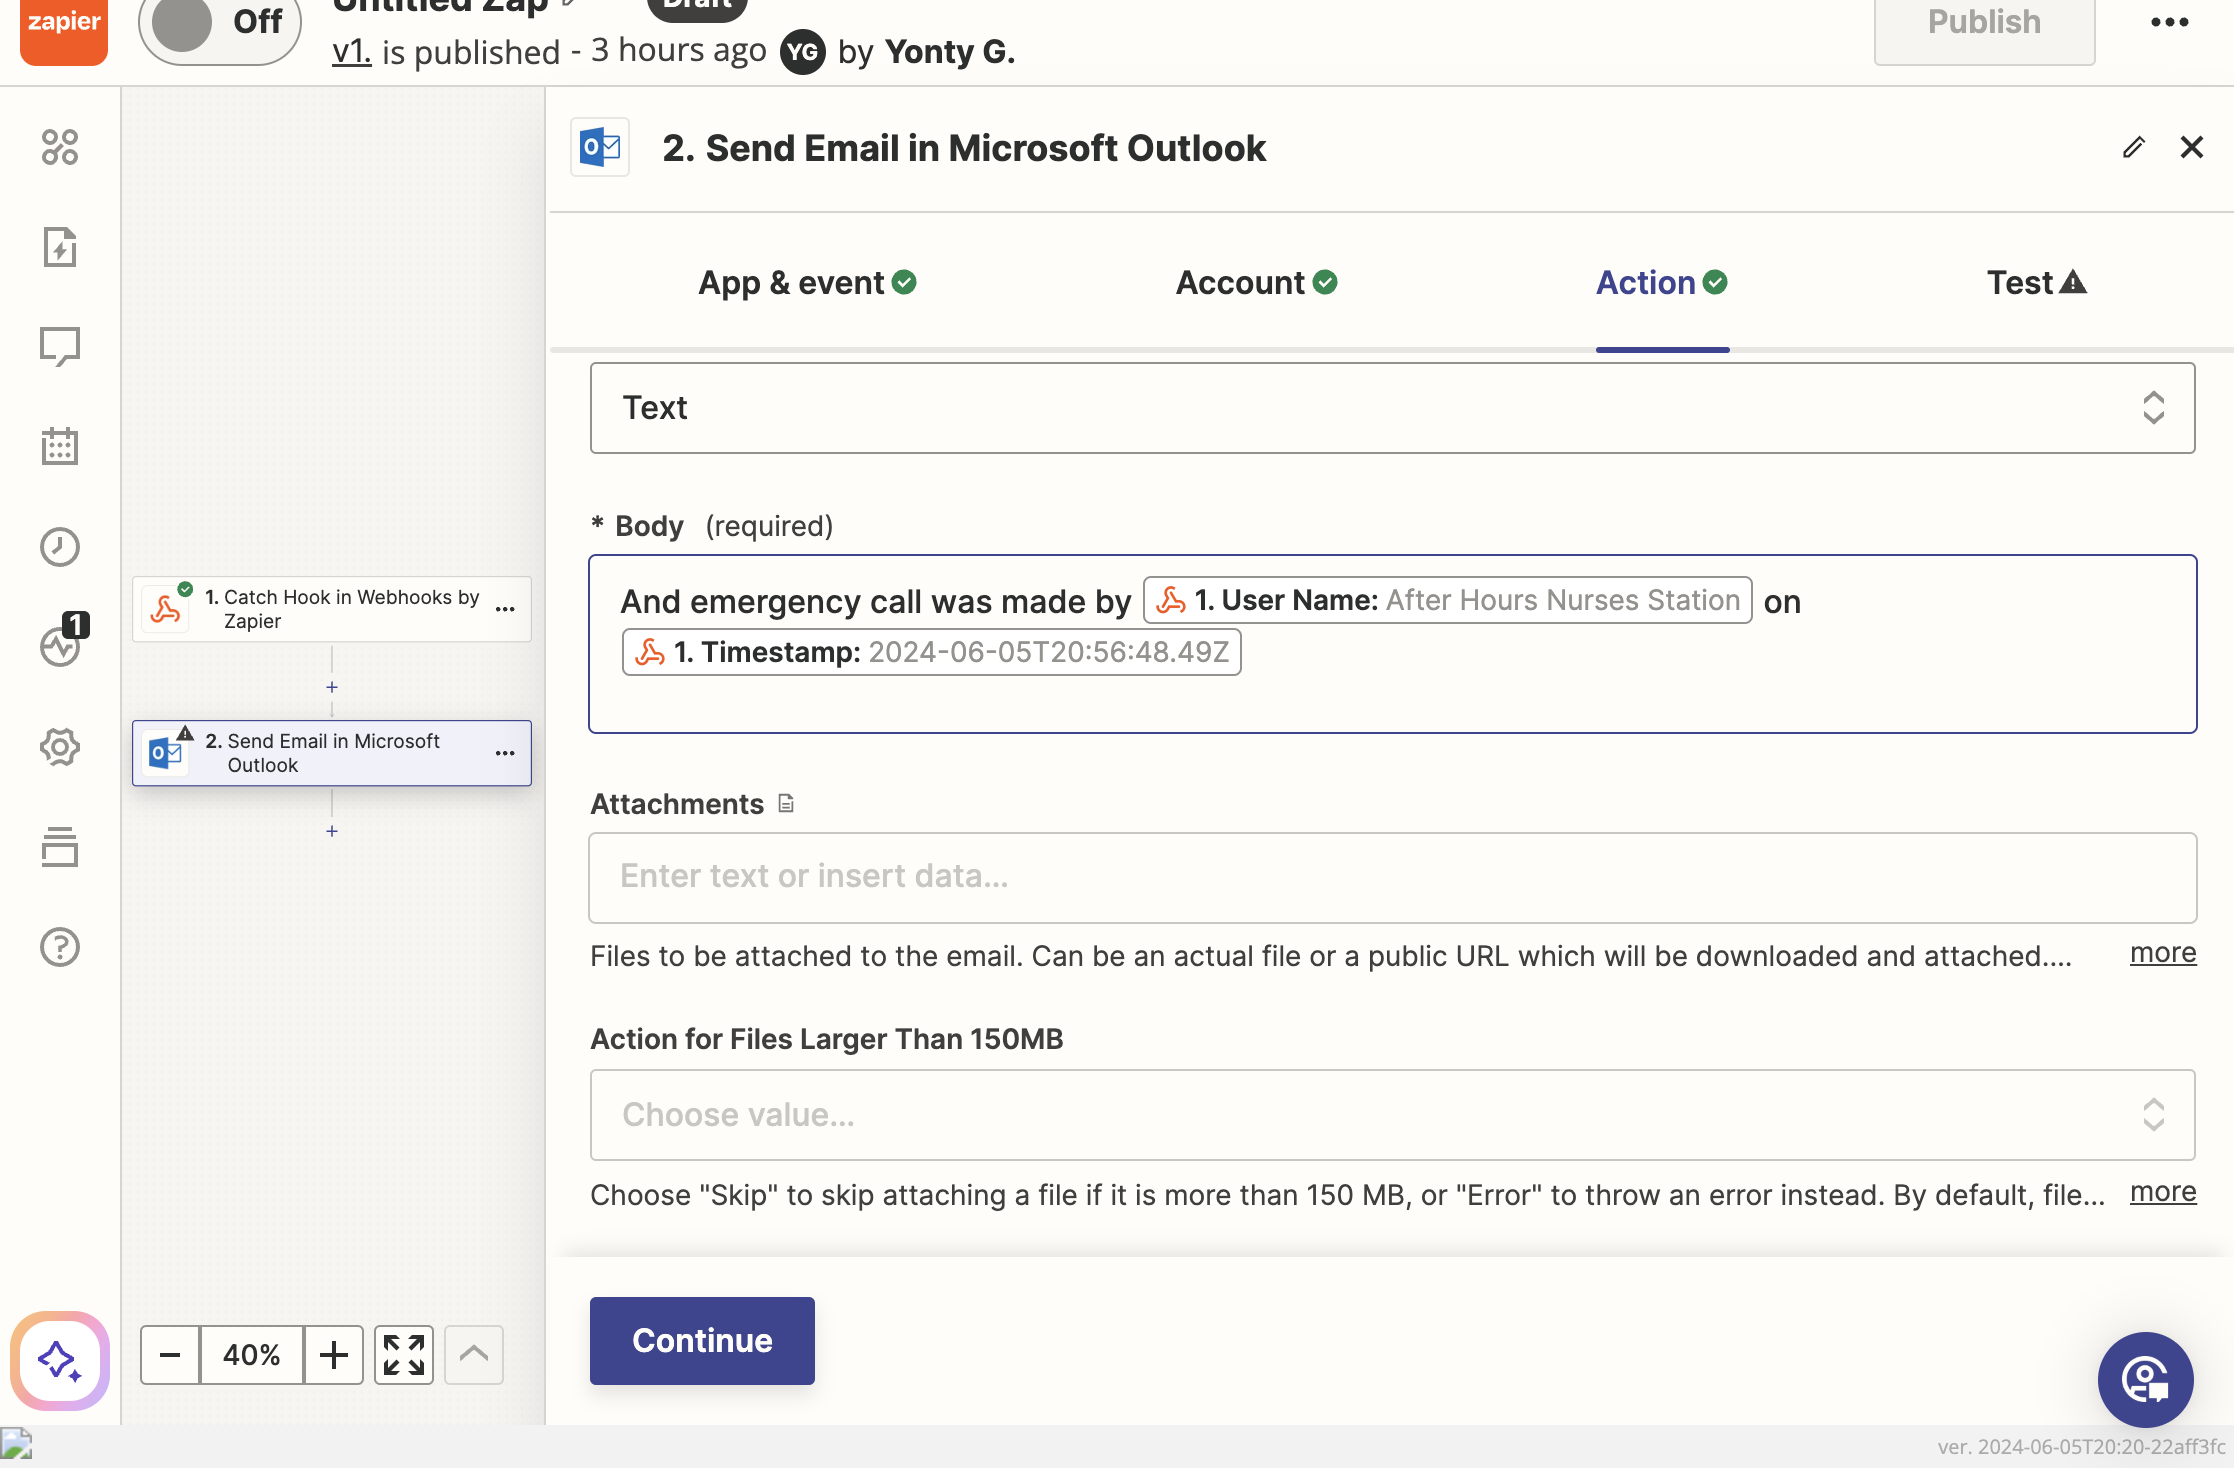Zoom in canvas with plus button
Image resolution: width=2234 pixels, height=1468 pixels.
pos(334,1355)
